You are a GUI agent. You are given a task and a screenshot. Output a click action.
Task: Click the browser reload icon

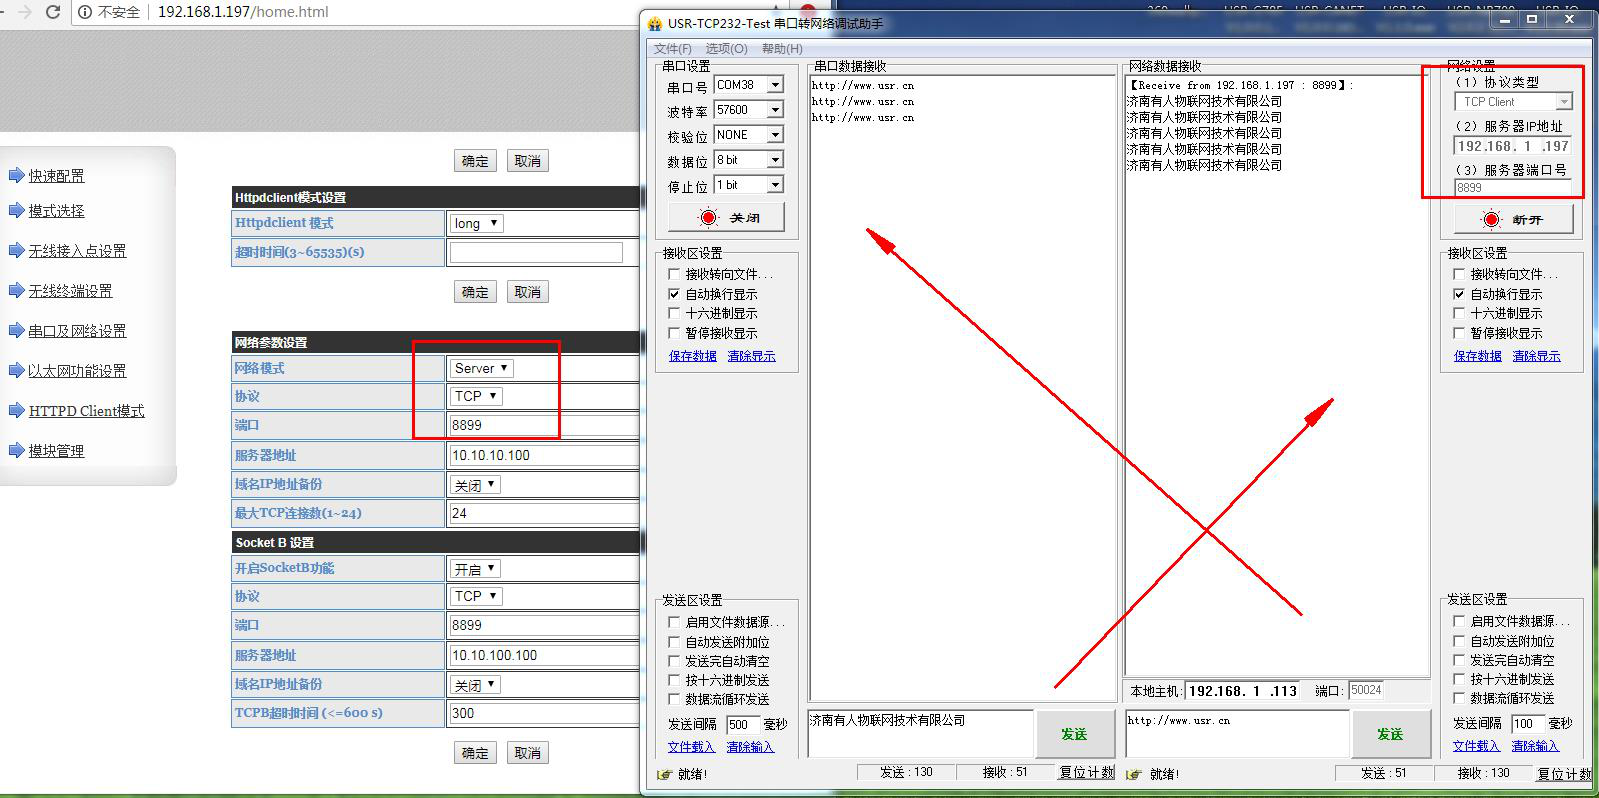coord(53,12)
